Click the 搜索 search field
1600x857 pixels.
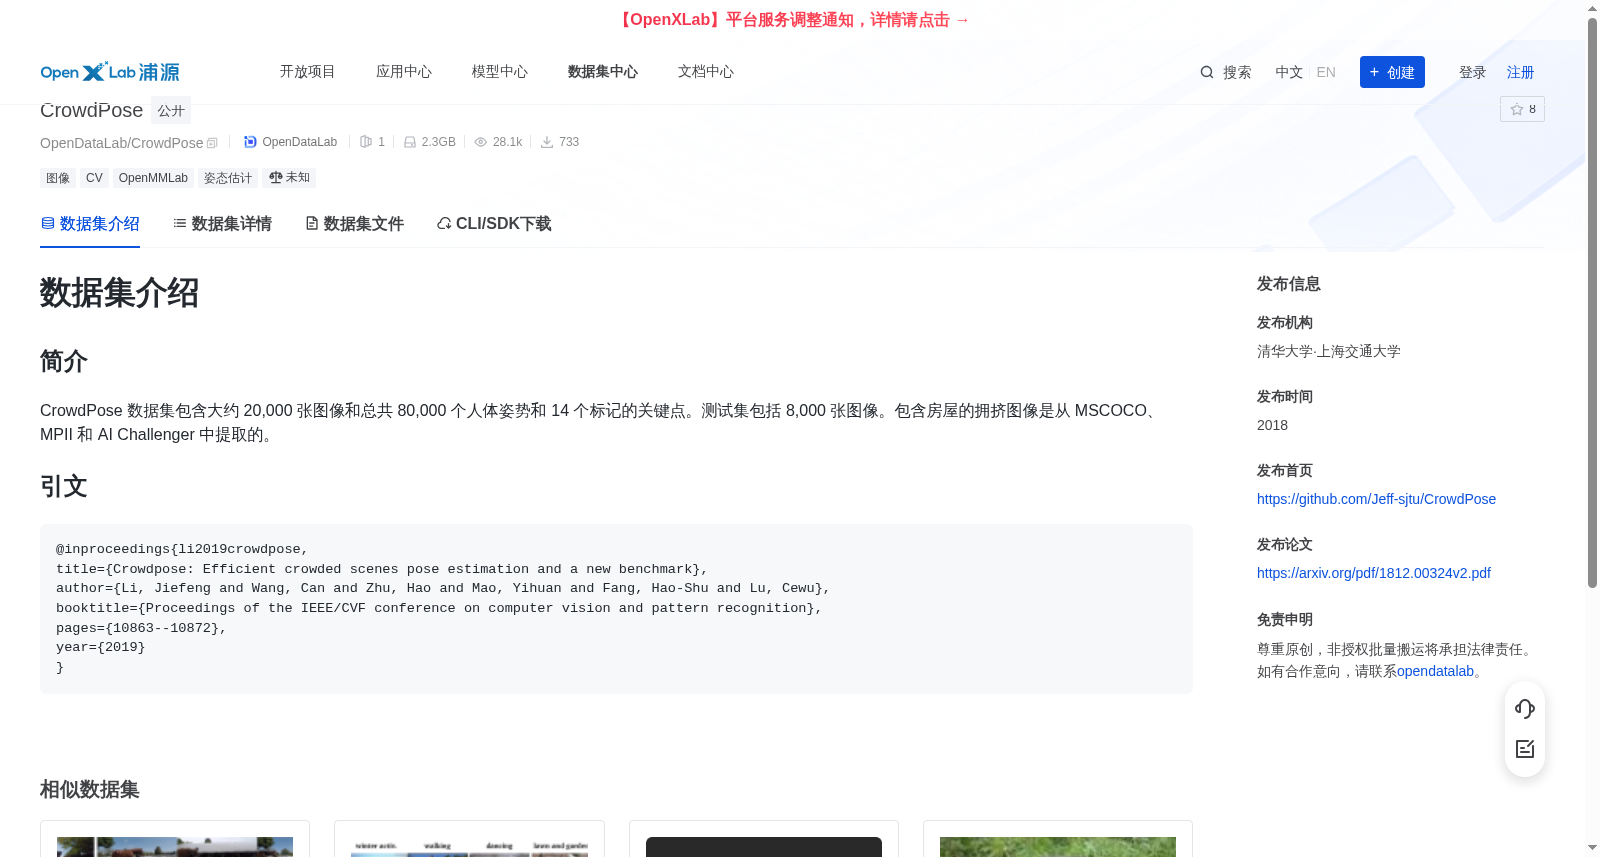[x=1226, y=72]
